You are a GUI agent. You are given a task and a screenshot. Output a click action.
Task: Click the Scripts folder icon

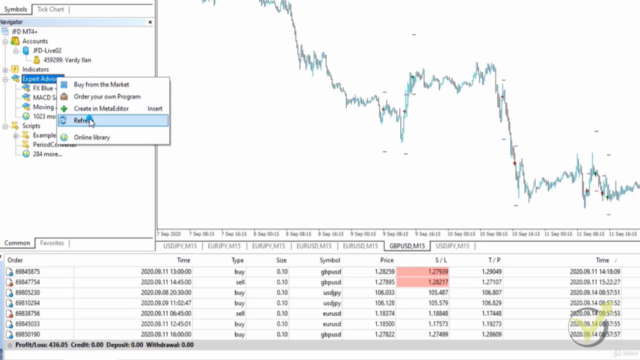(15, 126)
